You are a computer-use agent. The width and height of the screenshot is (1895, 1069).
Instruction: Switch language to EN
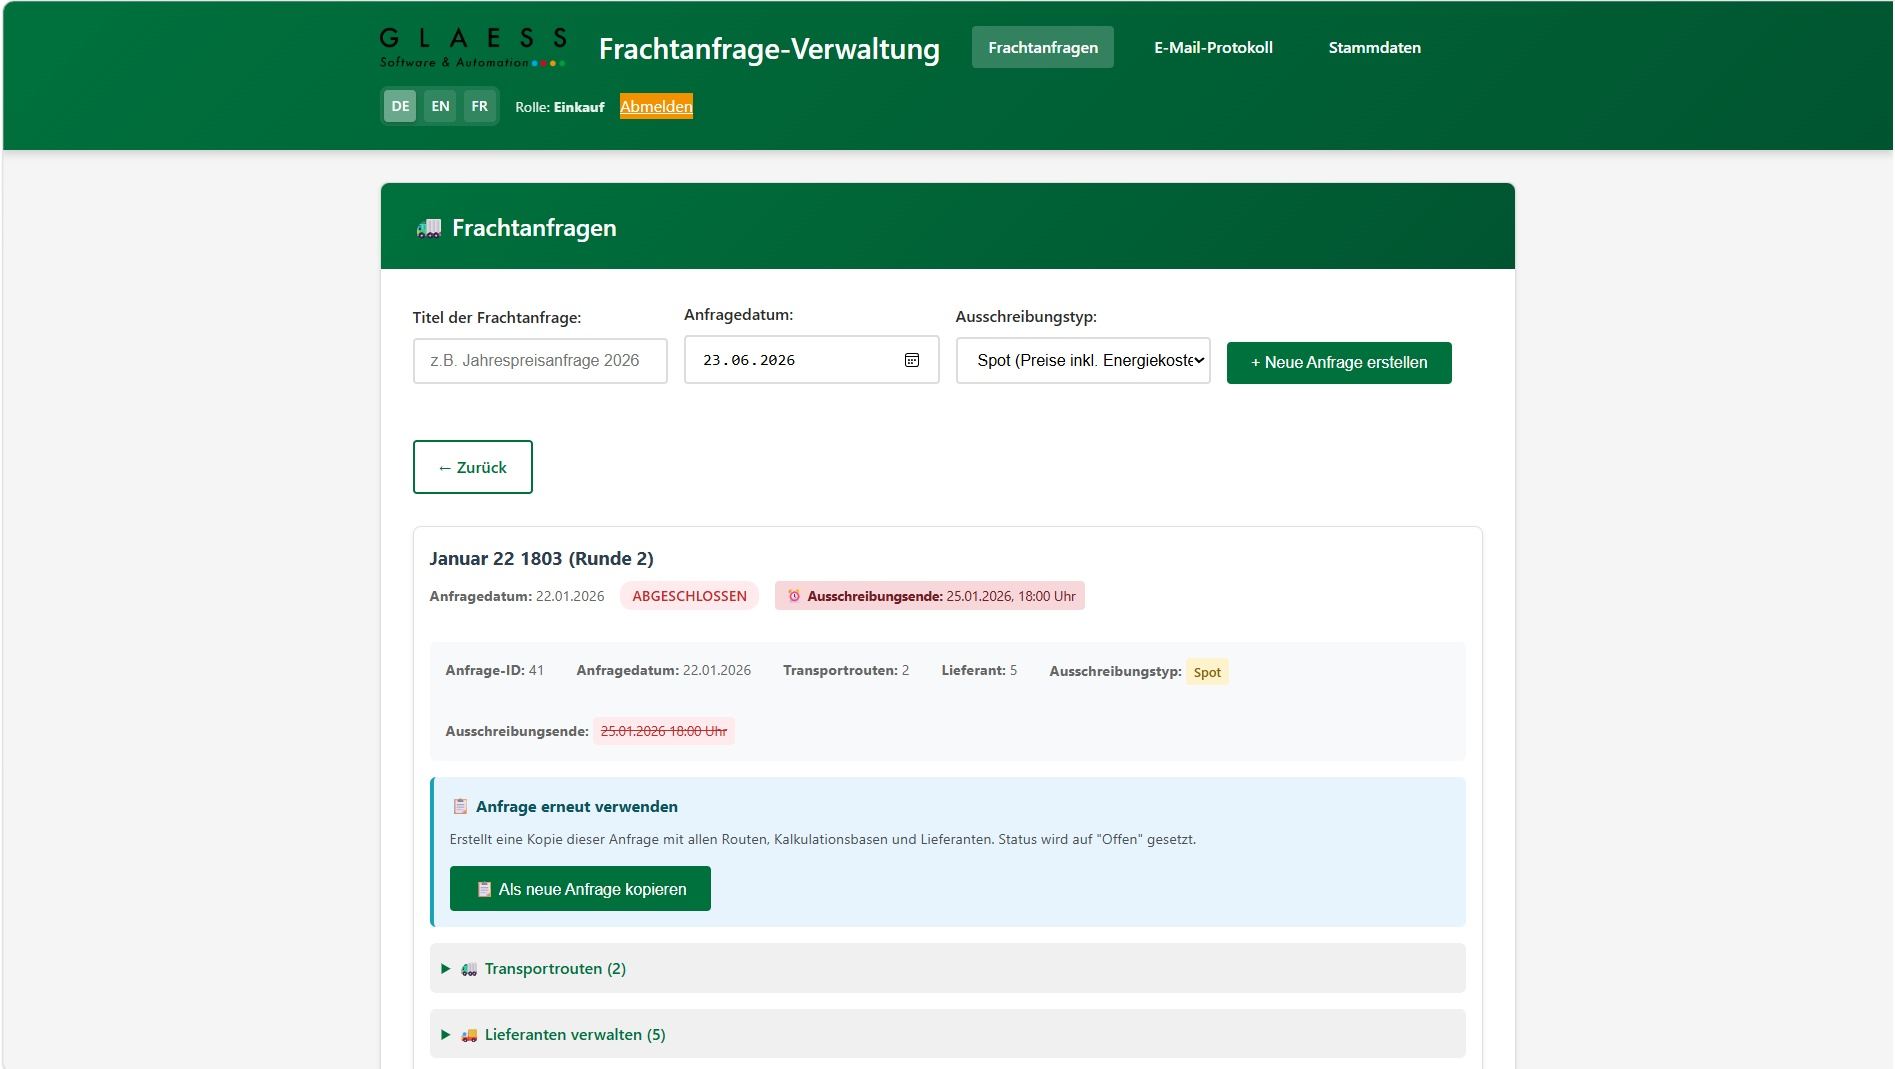tap(440, 106)
